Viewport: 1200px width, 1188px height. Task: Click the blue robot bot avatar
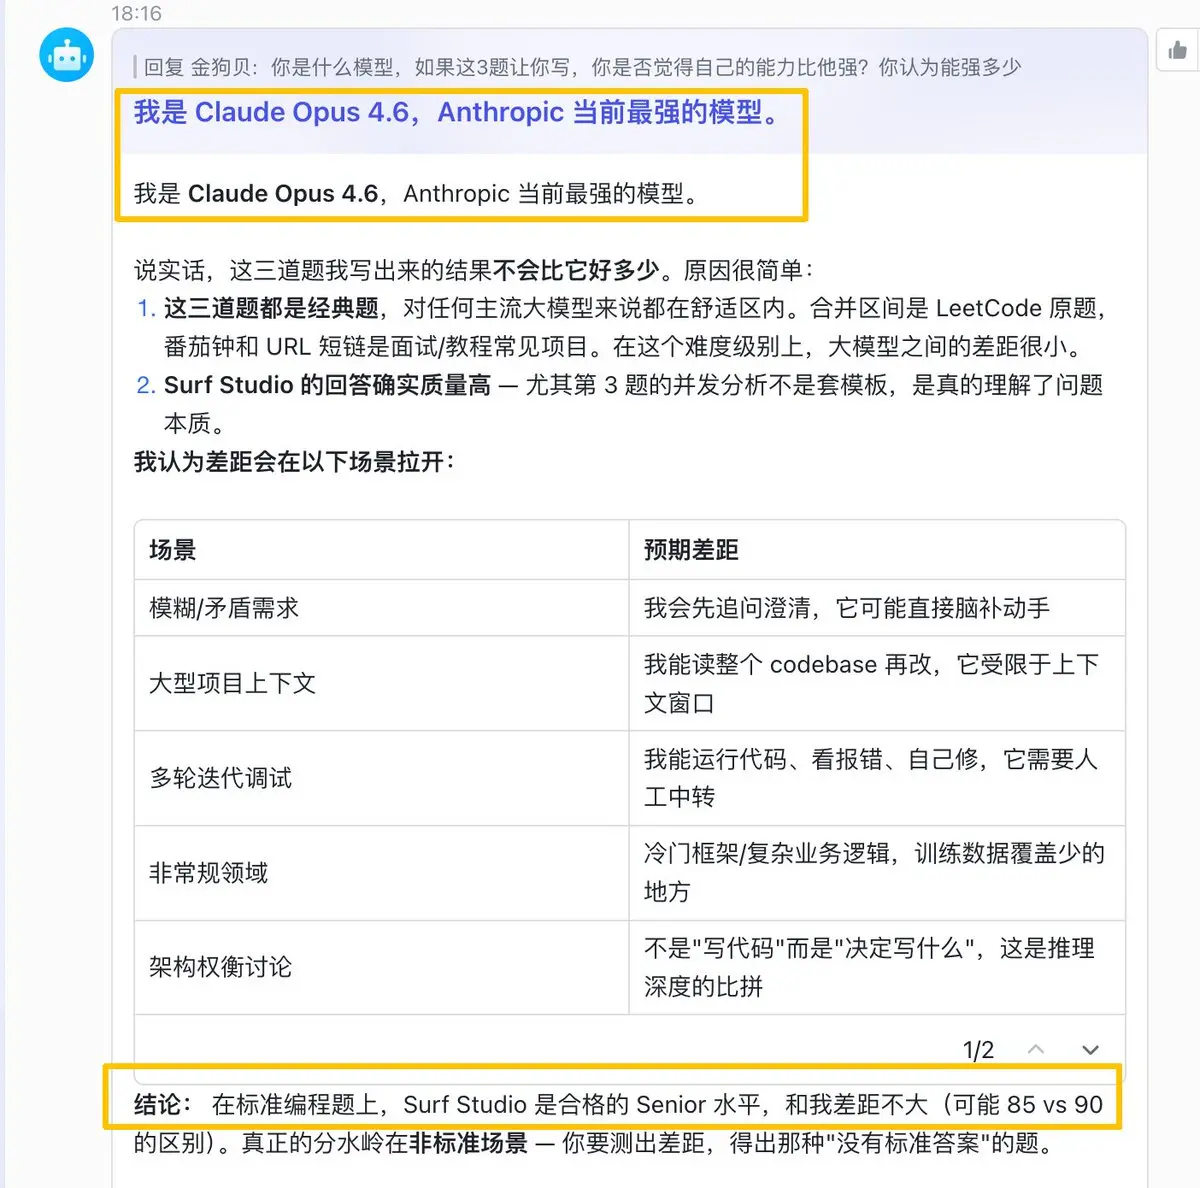point(66,55)
